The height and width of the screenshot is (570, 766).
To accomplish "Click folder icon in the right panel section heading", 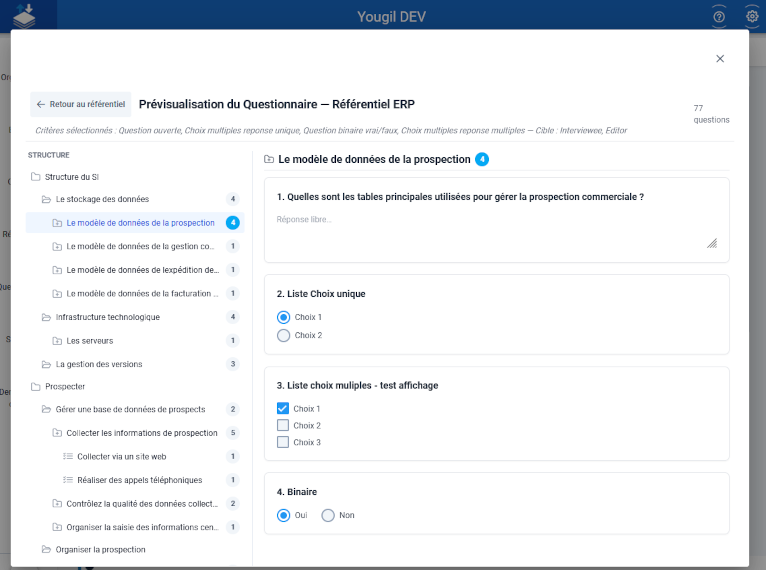I will [x=269, y=159].
